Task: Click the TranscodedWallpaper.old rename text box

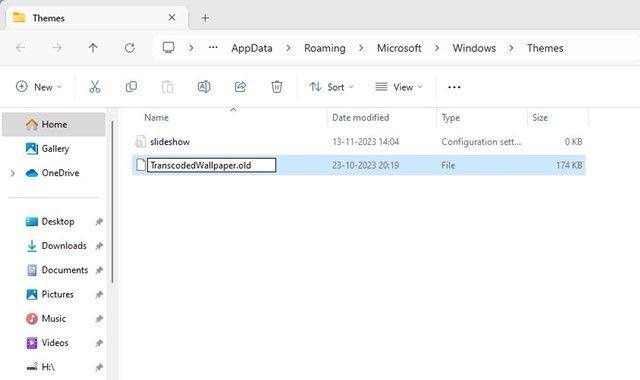Action: point(211,165)
